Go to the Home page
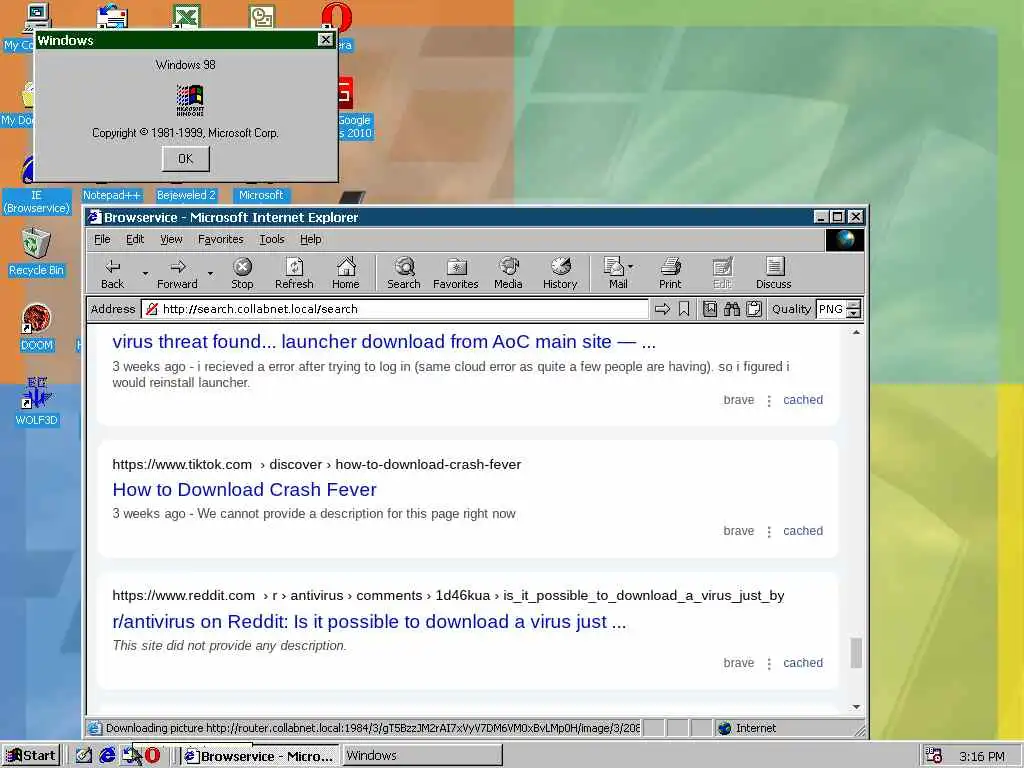 345,273
